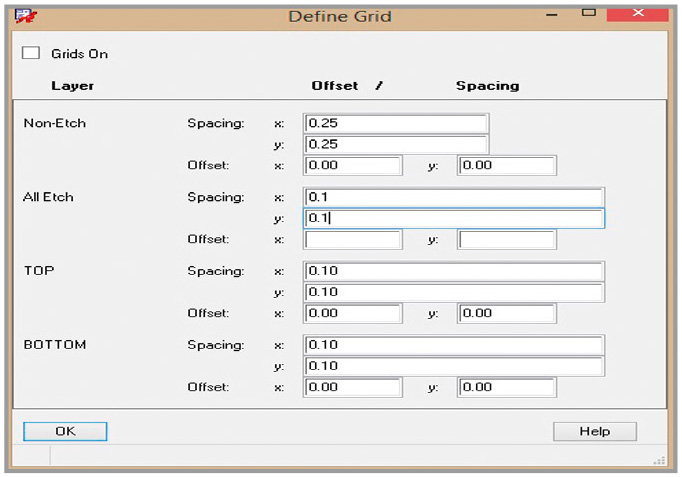The height and width of the screenshot is (477, 682).
Task: Click the Non-Etch offset y field
Action: tap(507, 166)
